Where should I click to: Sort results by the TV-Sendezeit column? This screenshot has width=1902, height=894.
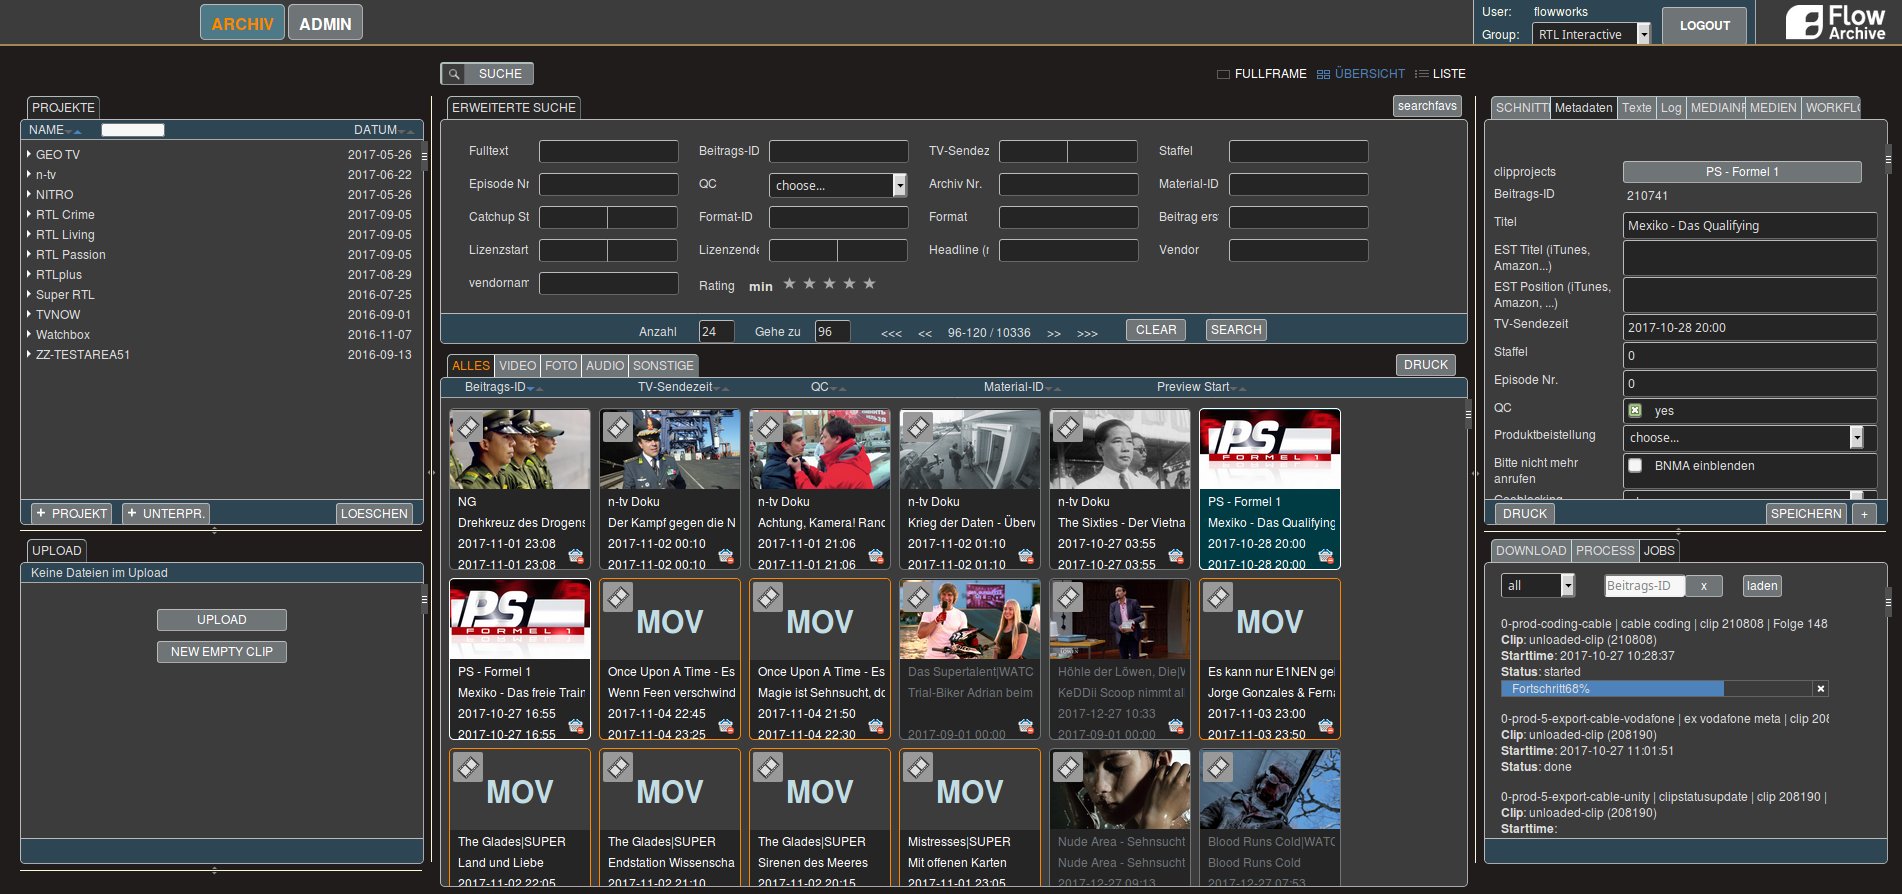point(675,387)
